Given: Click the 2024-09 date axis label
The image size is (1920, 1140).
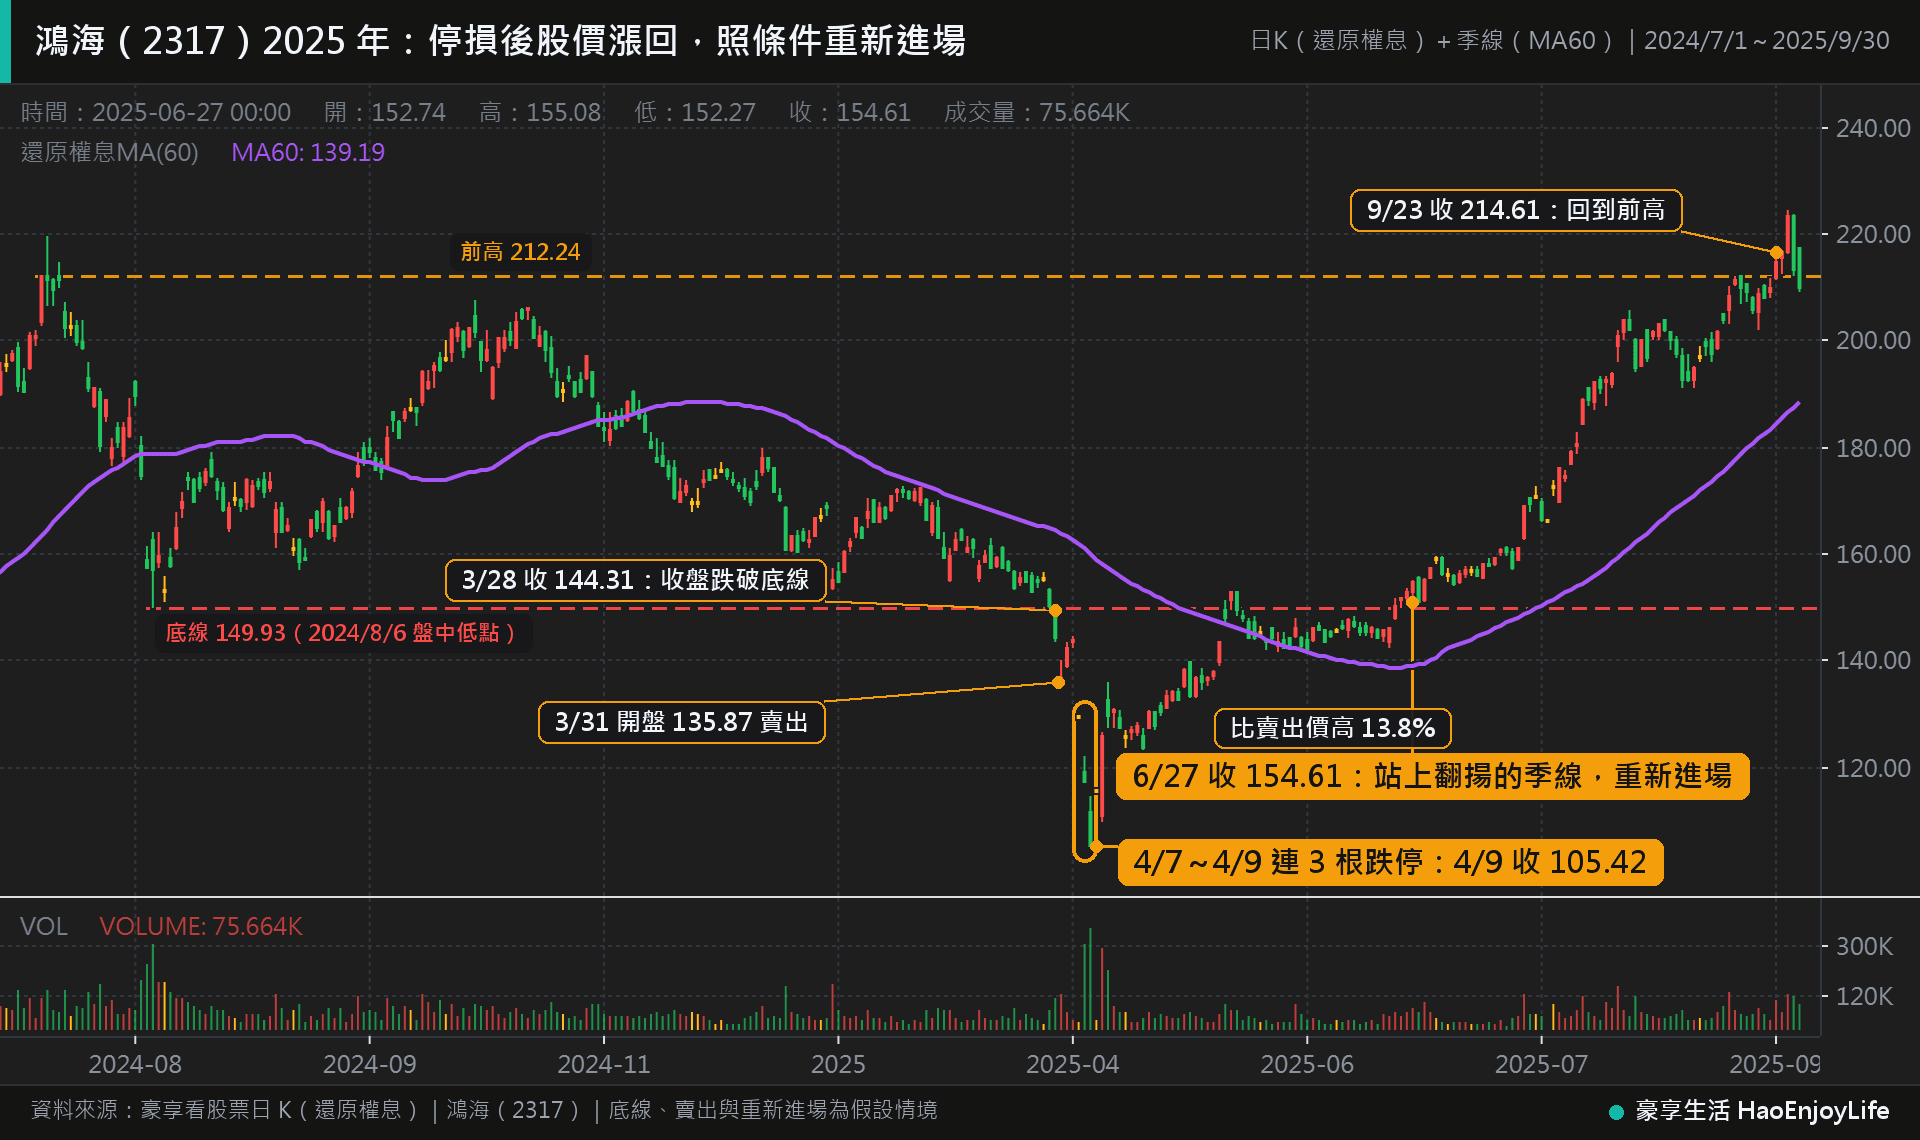Looking at the screenshot, I should point(369,1064).
